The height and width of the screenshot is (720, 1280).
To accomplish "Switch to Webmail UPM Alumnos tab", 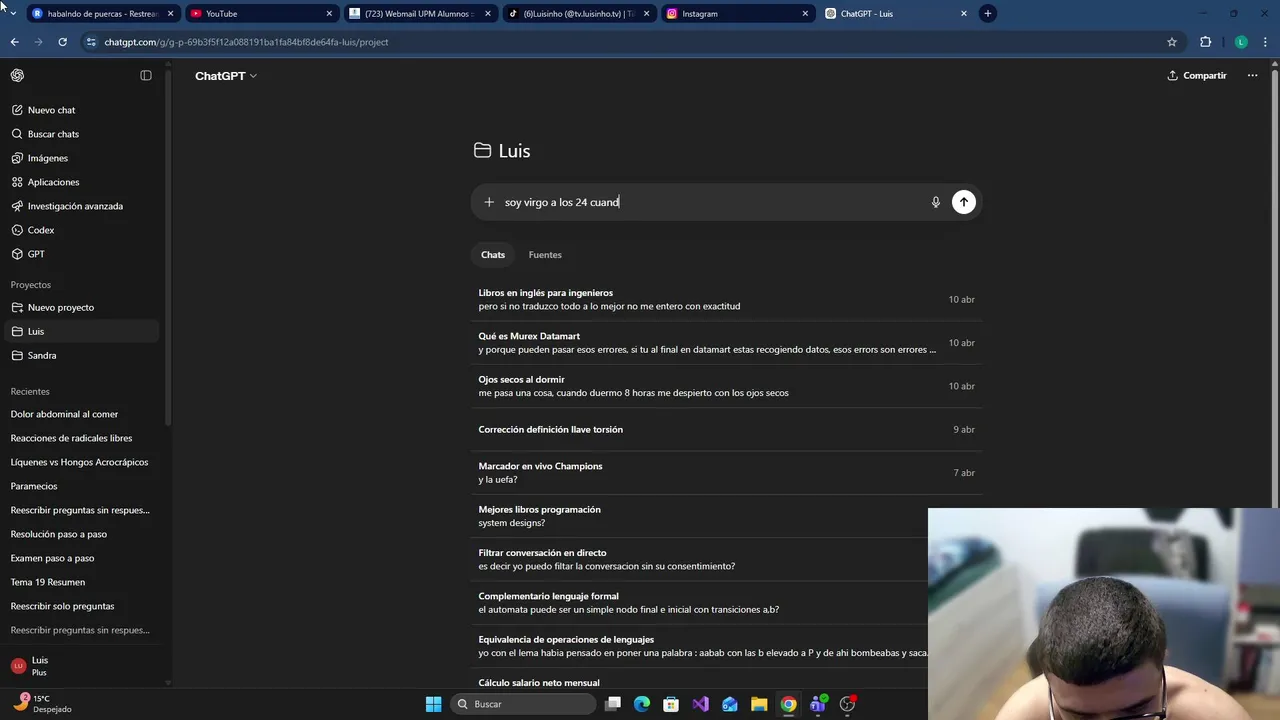I will click(x=420, y=14).
